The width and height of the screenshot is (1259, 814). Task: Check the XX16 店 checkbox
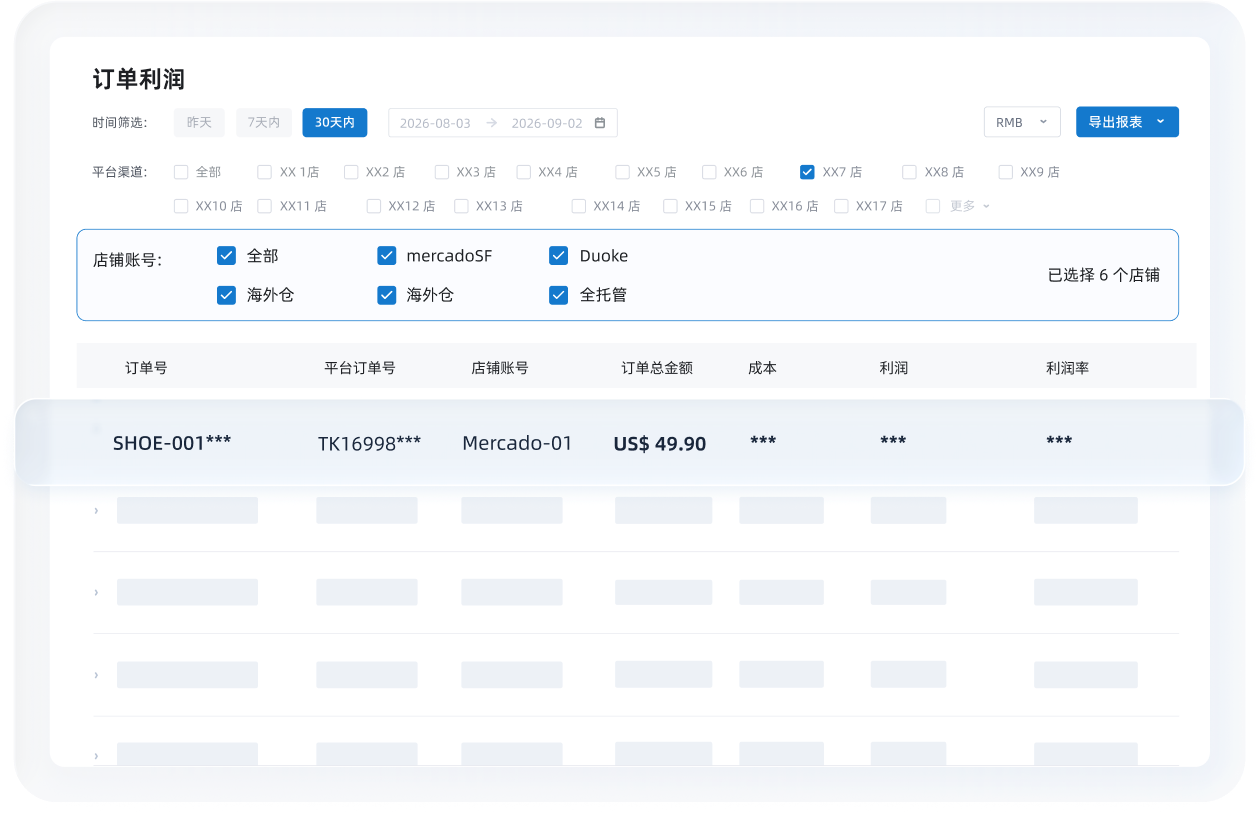[x=757, y=206]
